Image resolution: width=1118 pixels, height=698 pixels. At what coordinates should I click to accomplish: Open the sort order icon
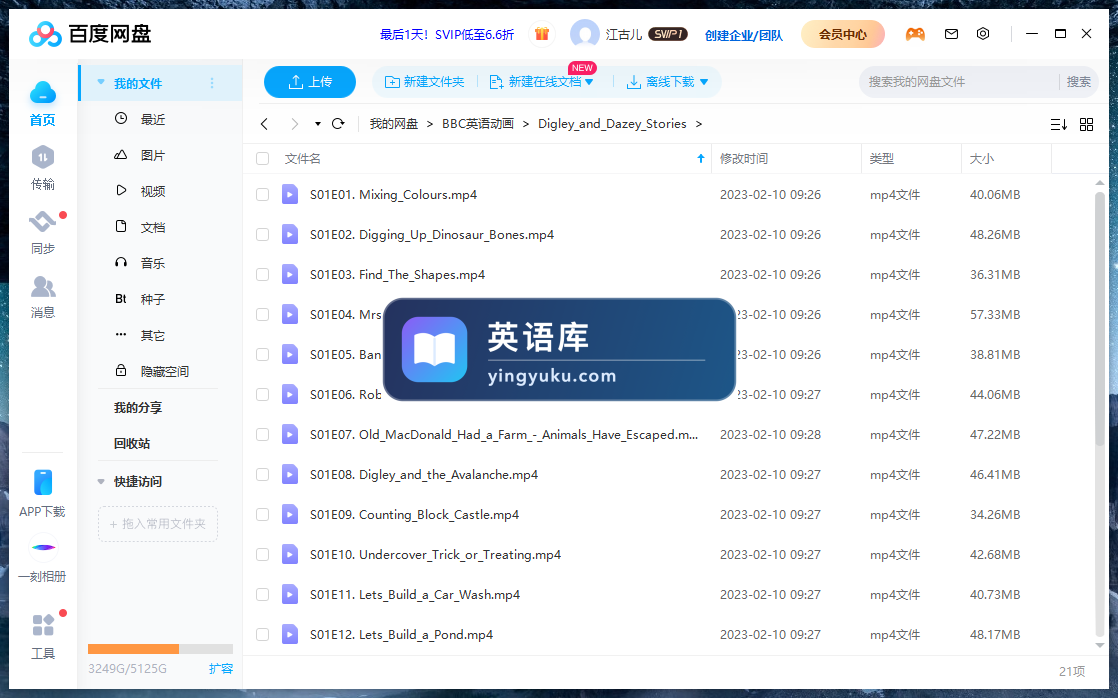(1059, 125)
